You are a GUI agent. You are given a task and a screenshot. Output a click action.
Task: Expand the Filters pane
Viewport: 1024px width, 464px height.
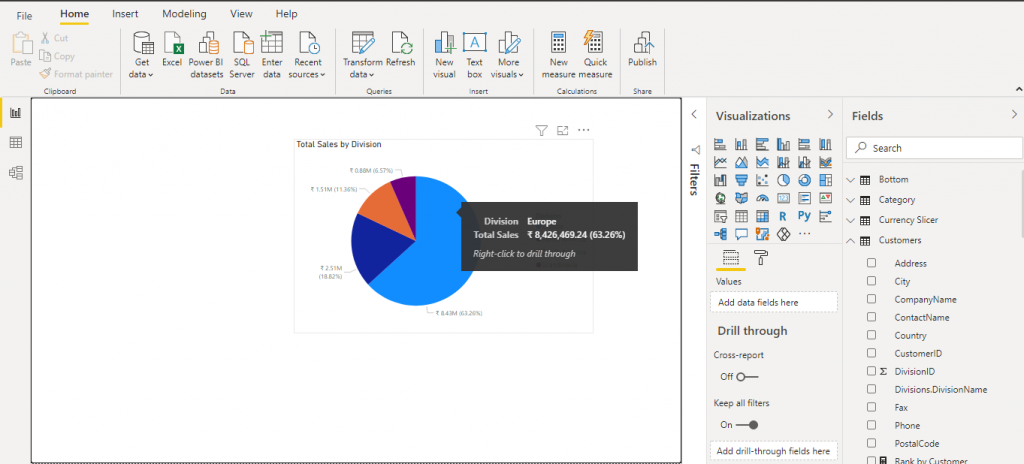click(x=694, y=114)
